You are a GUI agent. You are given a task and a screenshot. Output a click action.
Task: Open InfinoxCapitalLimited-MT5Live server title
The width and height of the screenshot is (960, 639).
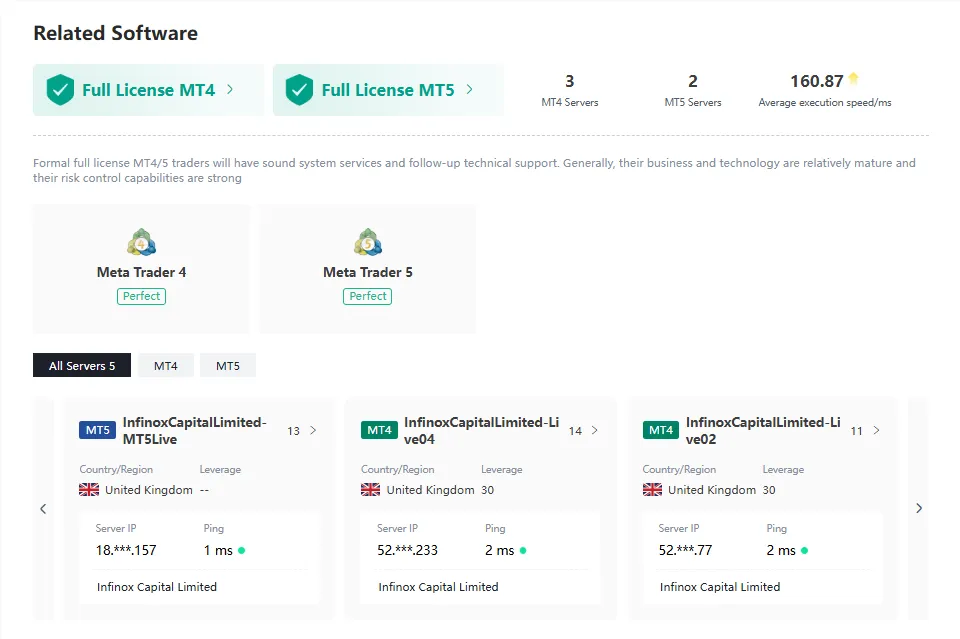click(195, 431)
